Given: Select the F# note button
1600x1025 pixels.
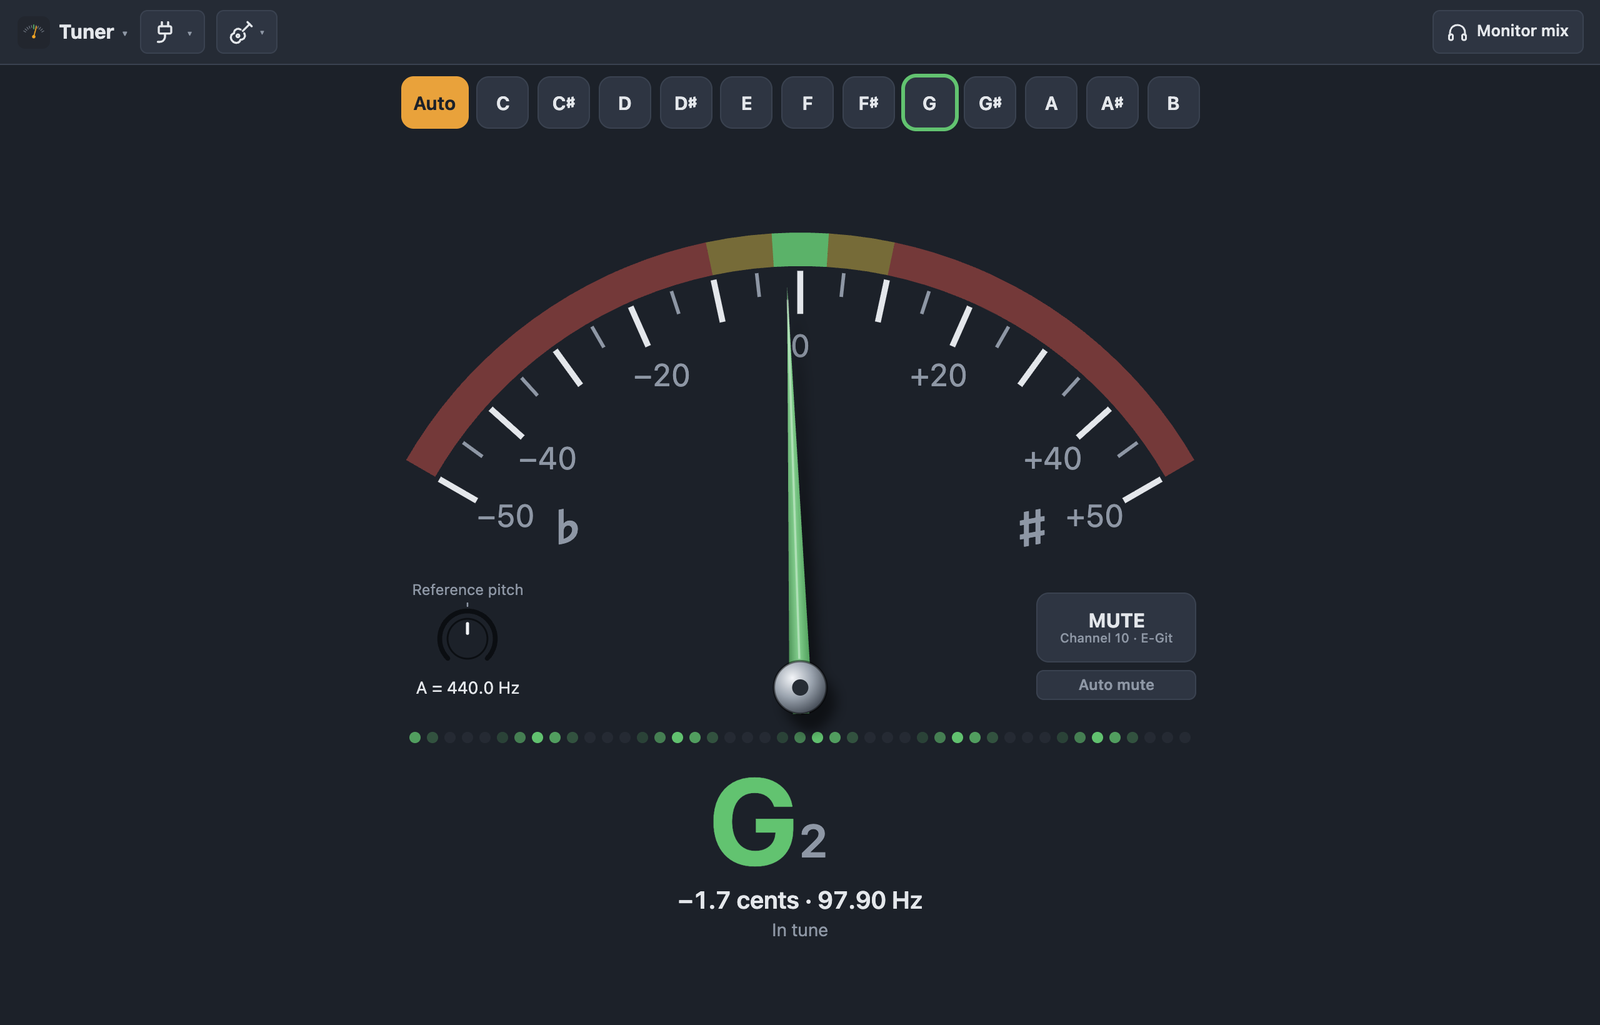Looking at the screenshot, I should click(868, 103).
